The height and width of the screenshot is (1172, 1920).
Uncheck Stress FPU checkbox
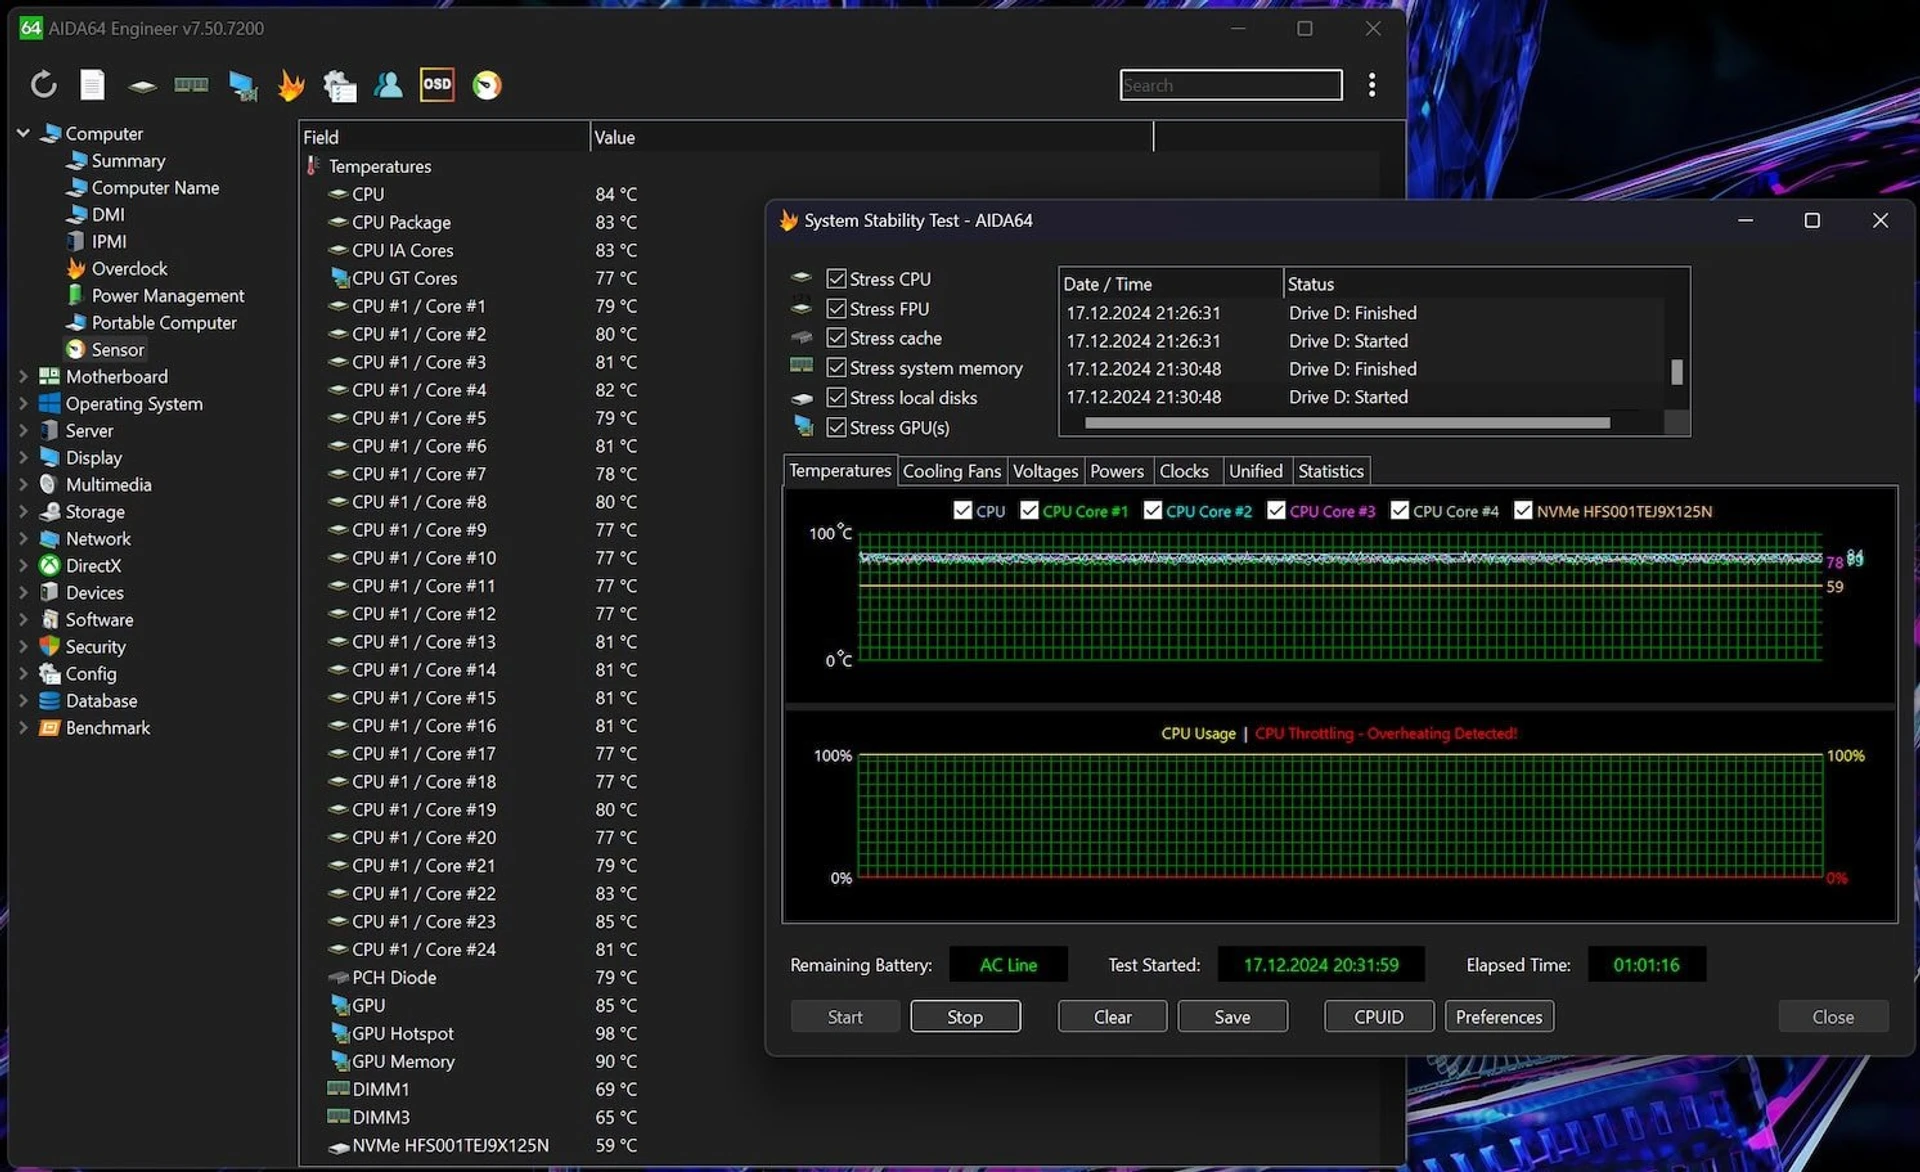pyautogui.click(x=836, y=309)
